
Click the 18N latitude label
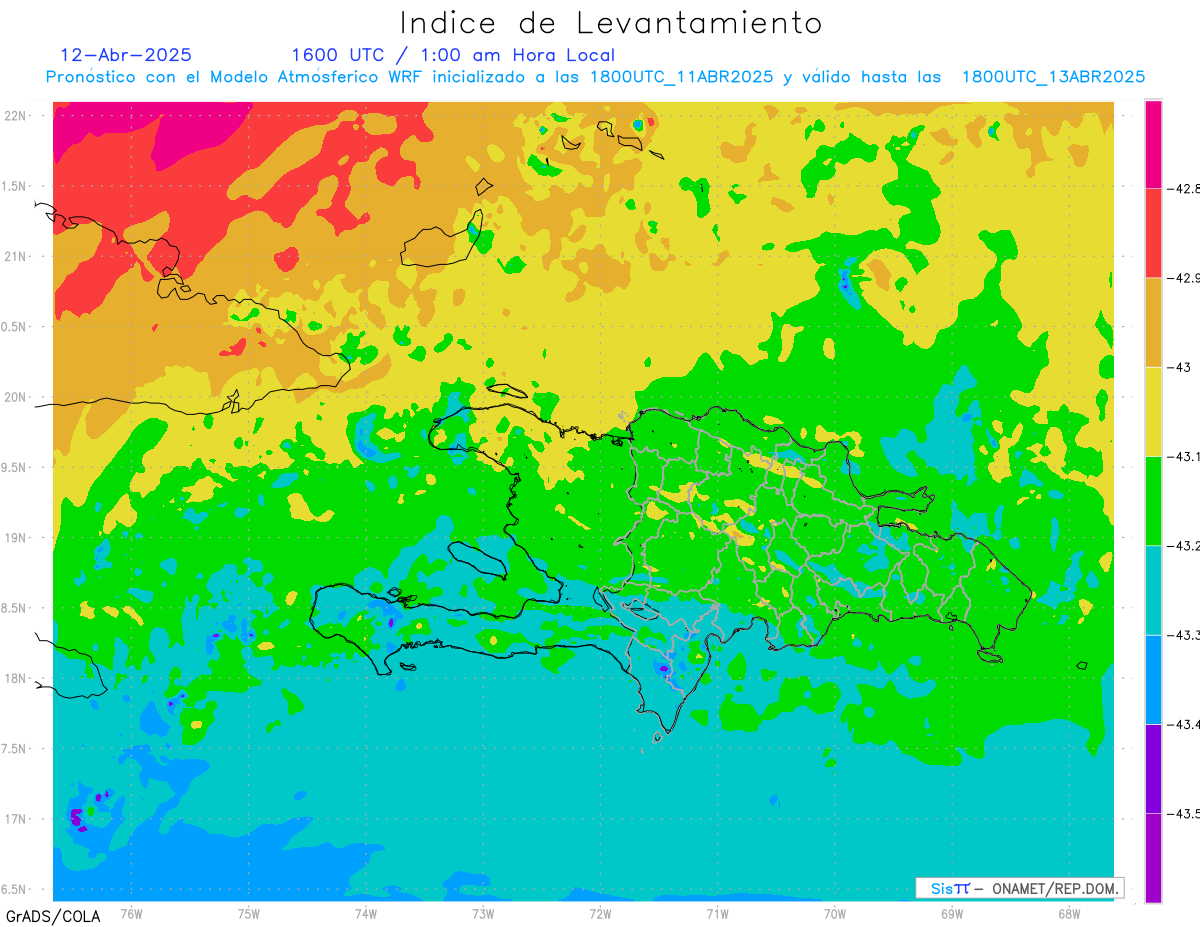tap(16, 679)
